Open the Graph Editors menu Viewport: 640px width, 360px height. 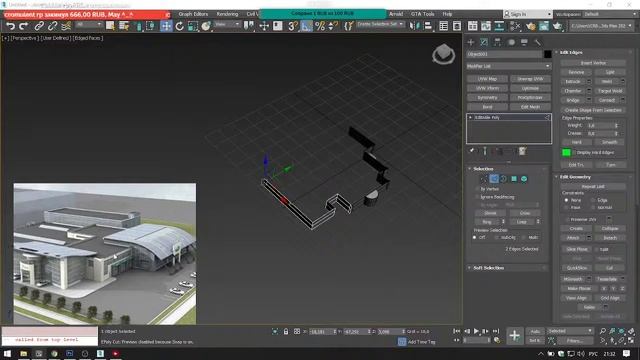click(x=193, y=14)
